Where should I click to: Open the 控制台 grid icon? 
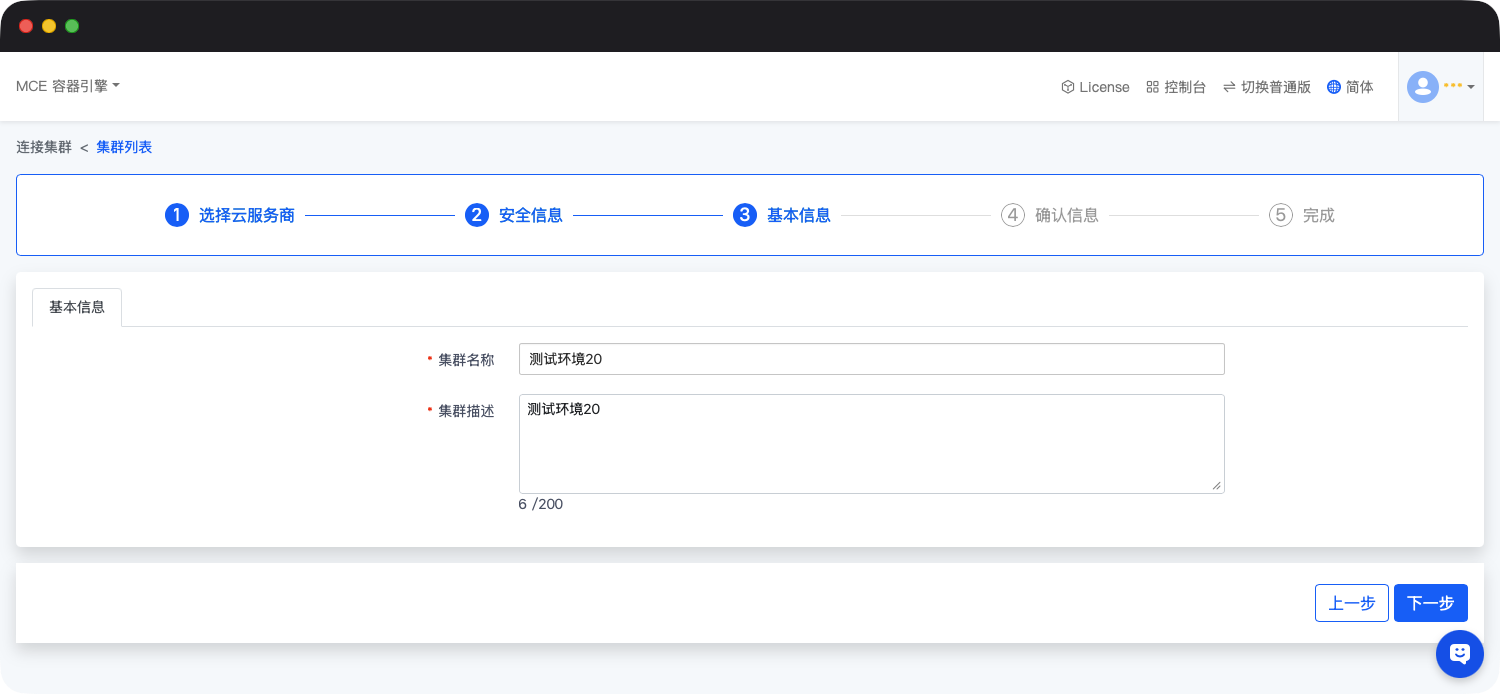pyautogui.click(x=1152, y=87)
